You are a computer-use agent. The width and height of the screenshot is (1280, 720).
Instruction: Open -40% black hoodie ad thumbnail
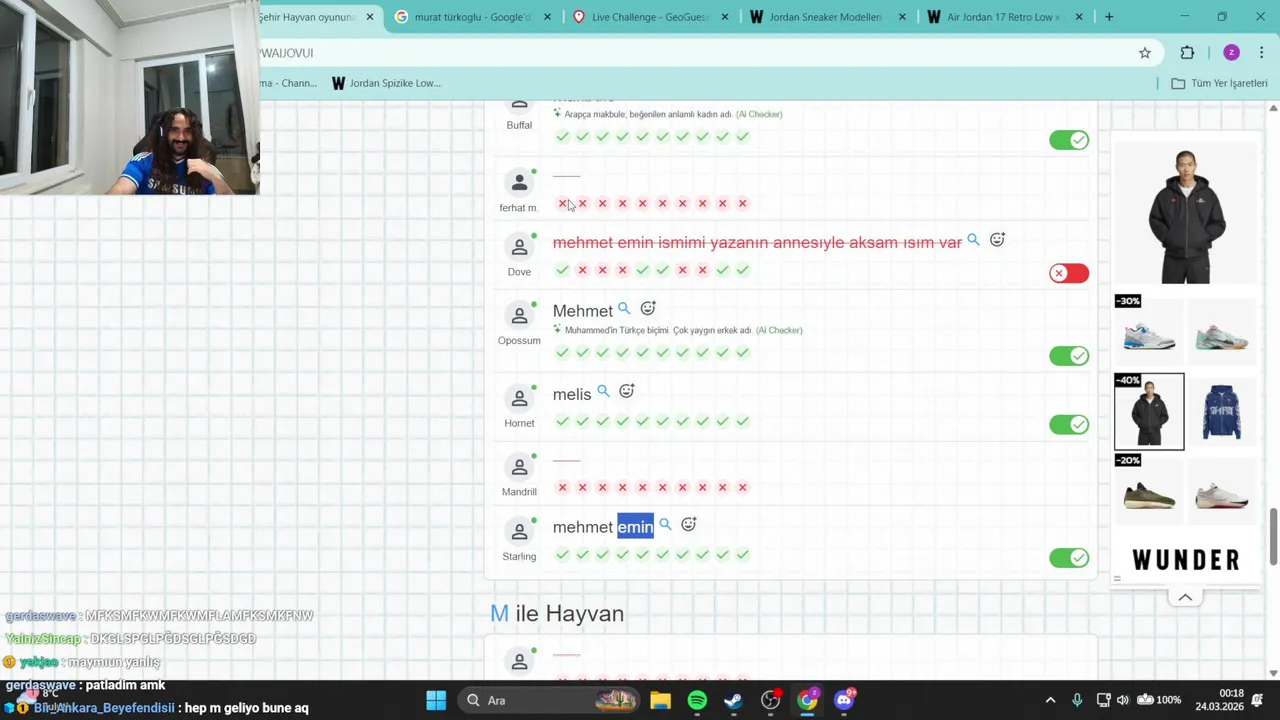click(x=1149, y=411)
